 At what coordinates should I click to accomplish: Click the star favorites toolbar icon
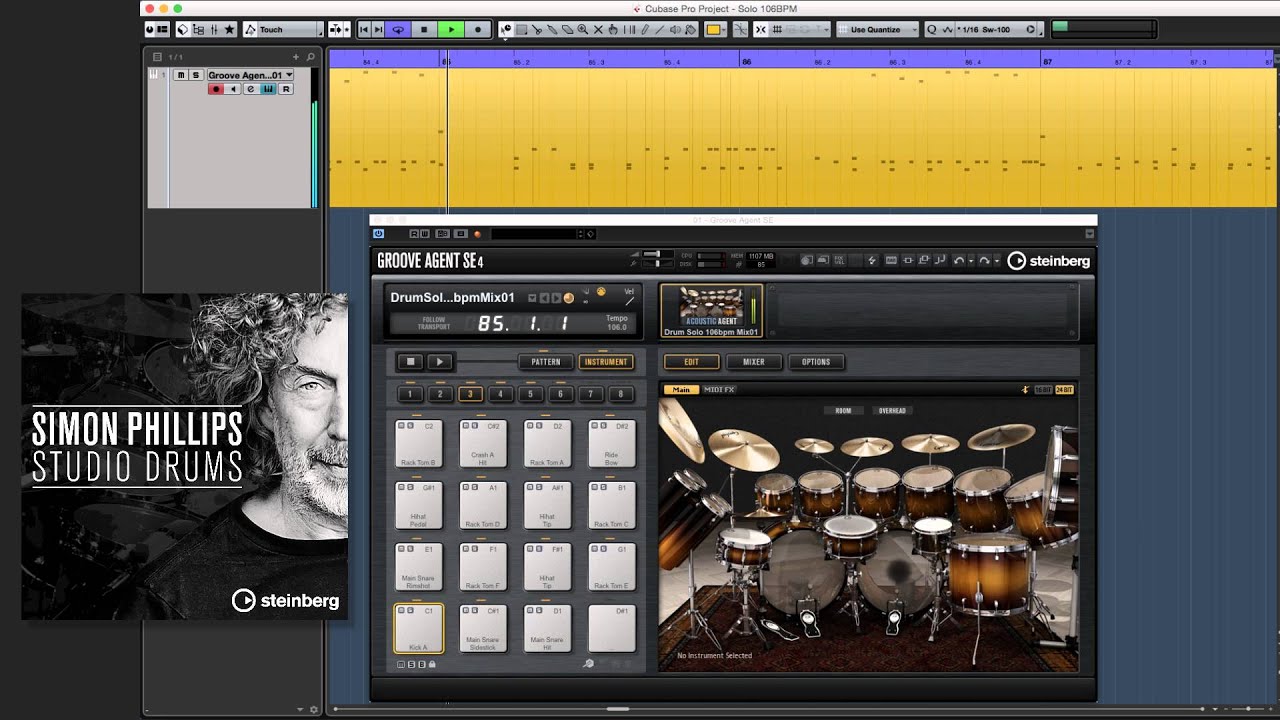(230, 30)
